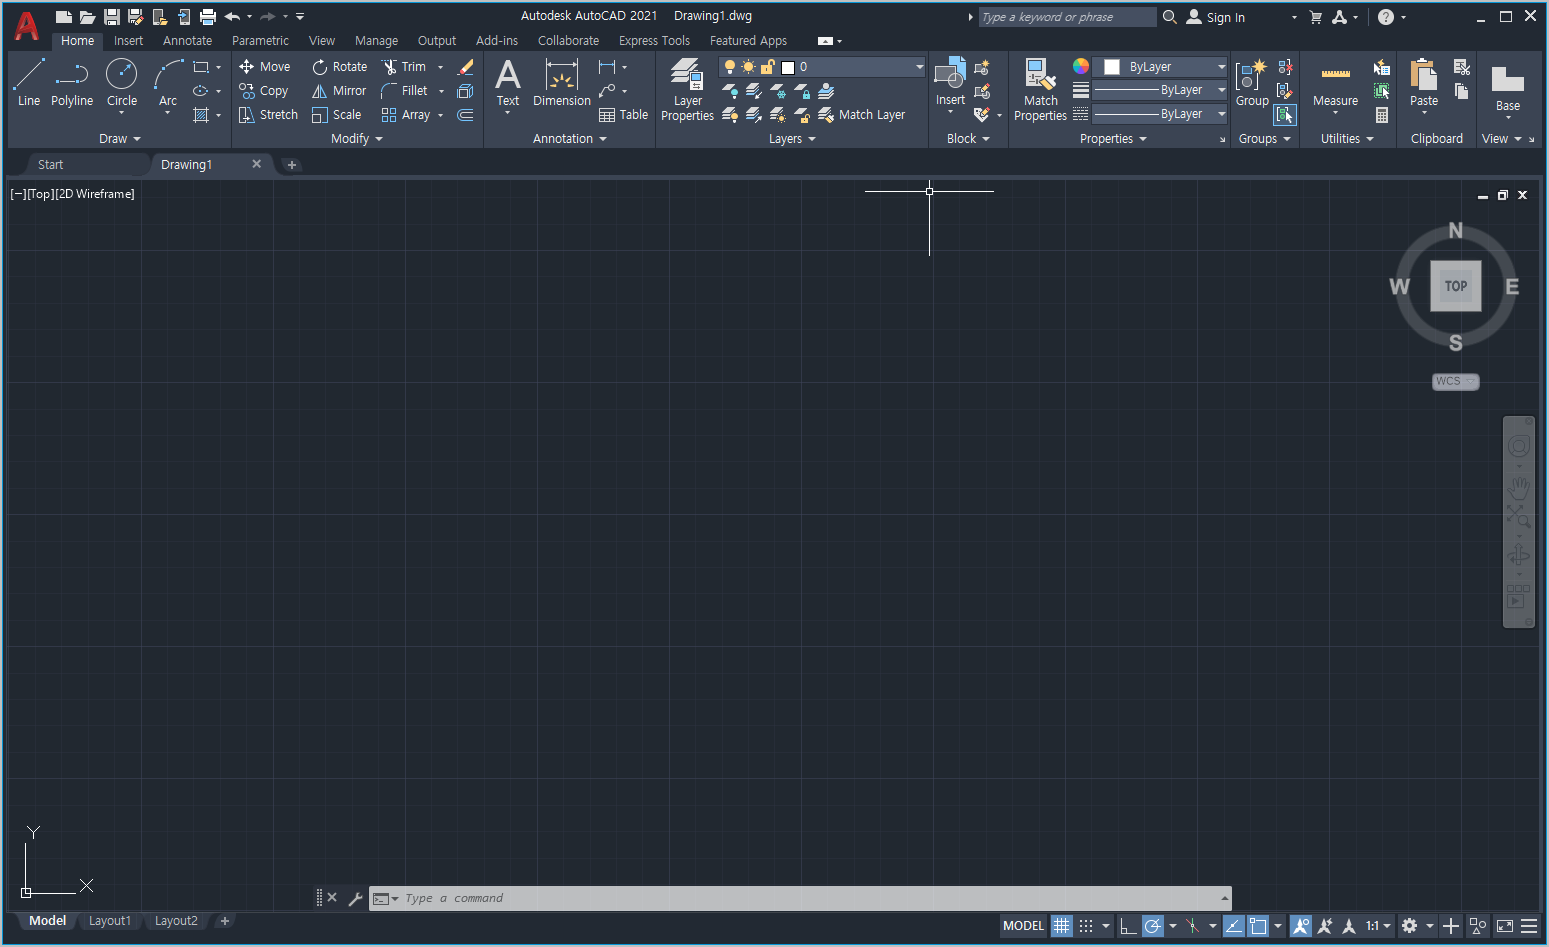The width and height of the screenshot is (1549, 947).
Task: Activate the Mirror tool
Action: click(x=340, y=91)
